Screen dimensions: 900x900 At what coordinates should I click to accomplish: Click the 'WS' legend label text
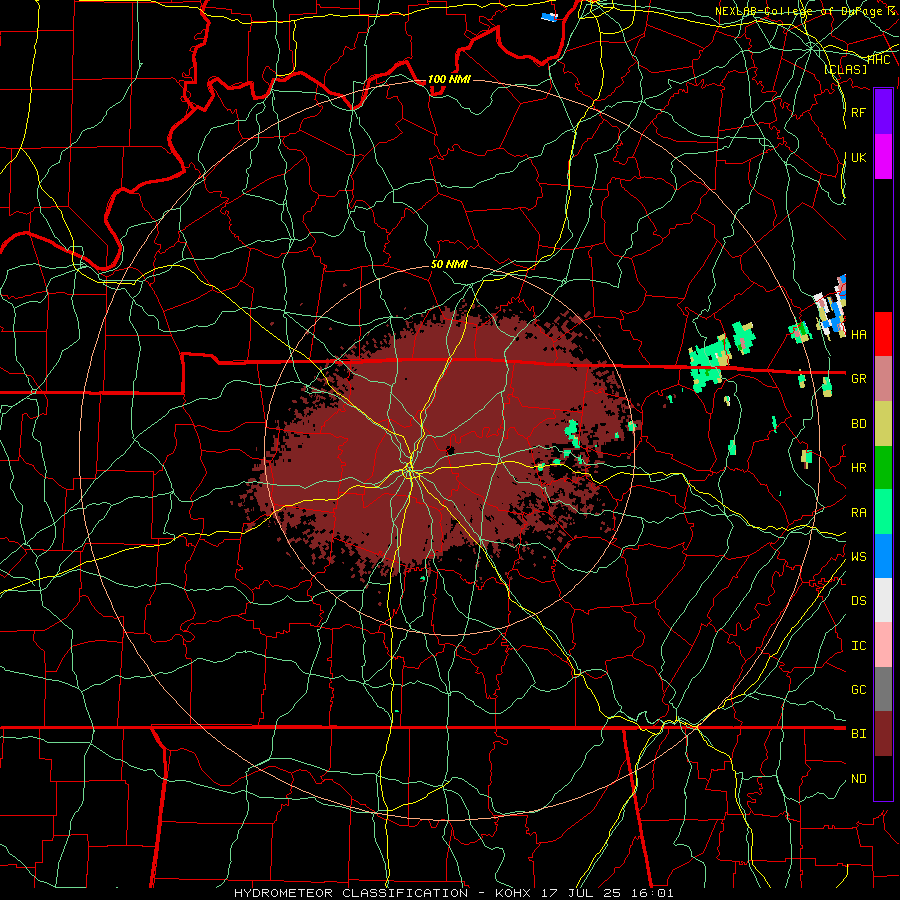click(858, 557)
